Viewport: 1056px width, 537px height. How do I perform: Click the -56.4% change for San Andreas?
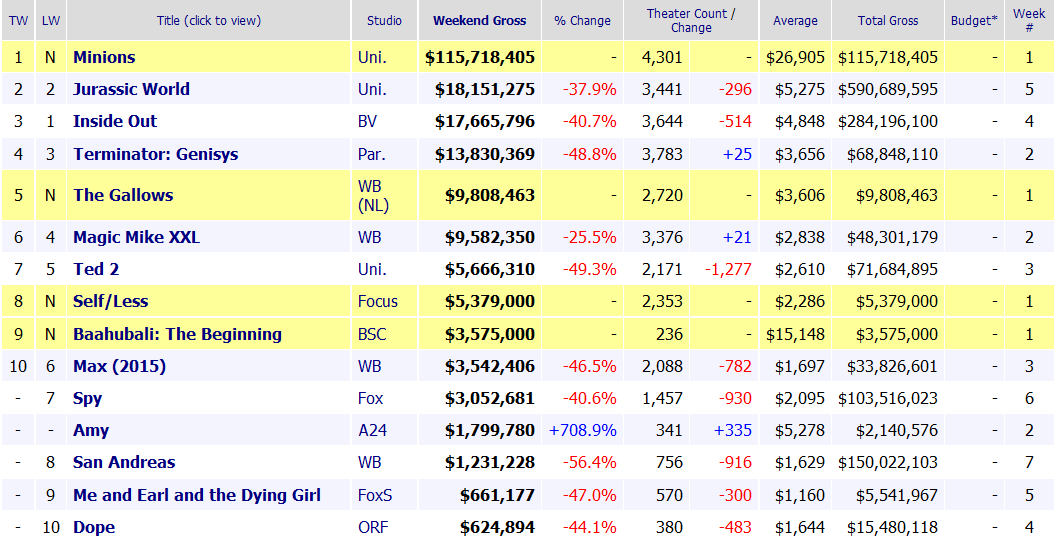pyautogui.click(x=590, y=462)
